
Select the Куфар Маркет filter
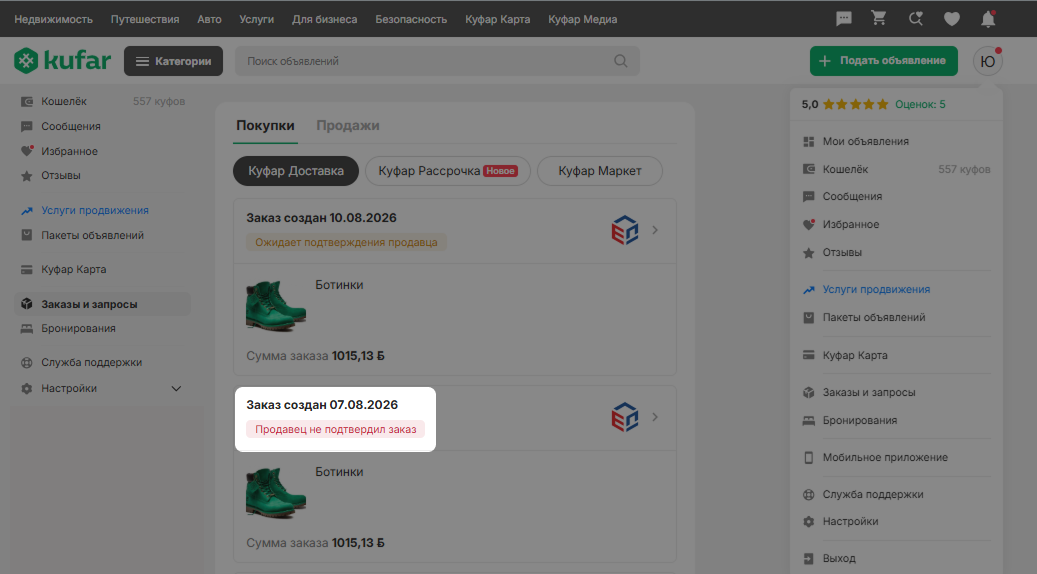click(600, 171)
